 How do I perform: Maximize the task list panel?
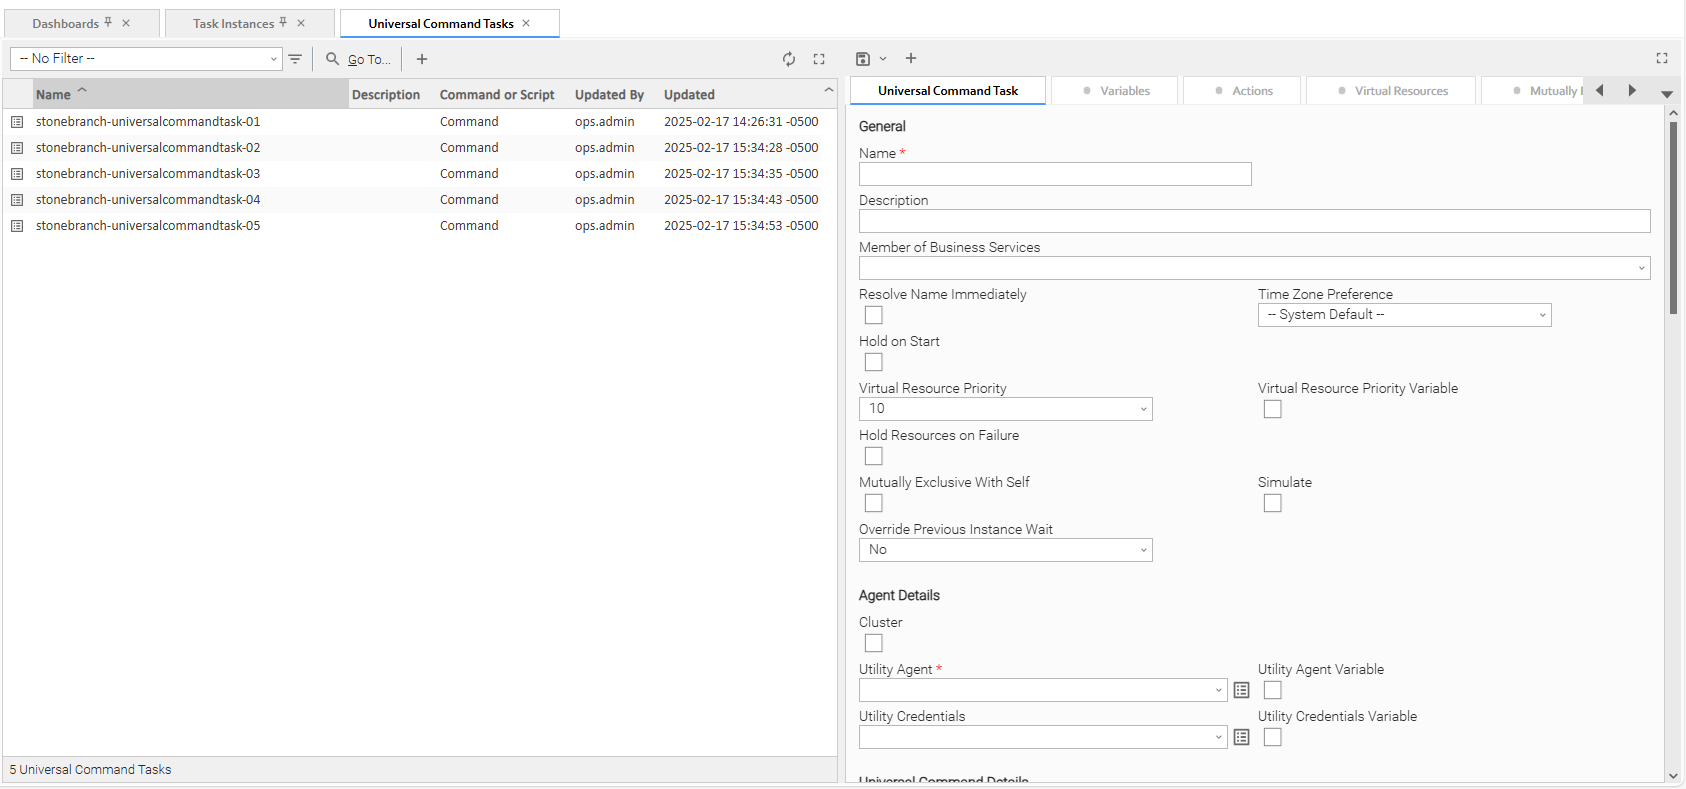(819, 59)
